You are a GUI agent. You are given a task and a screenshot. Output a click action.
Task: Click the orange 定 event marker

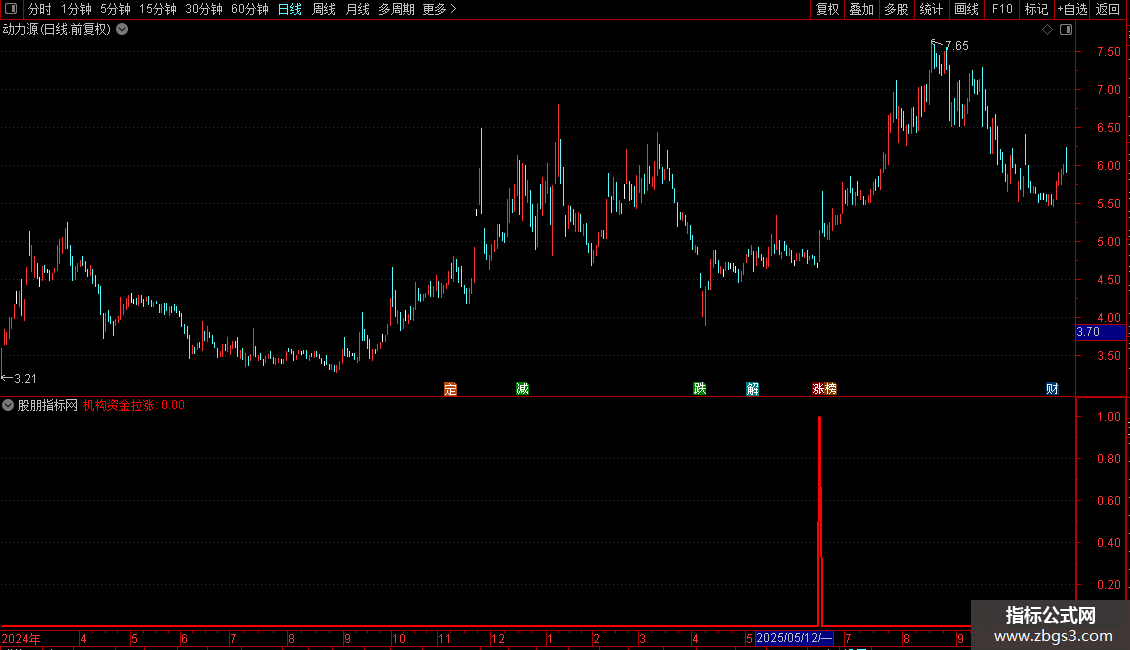[450, 389]
